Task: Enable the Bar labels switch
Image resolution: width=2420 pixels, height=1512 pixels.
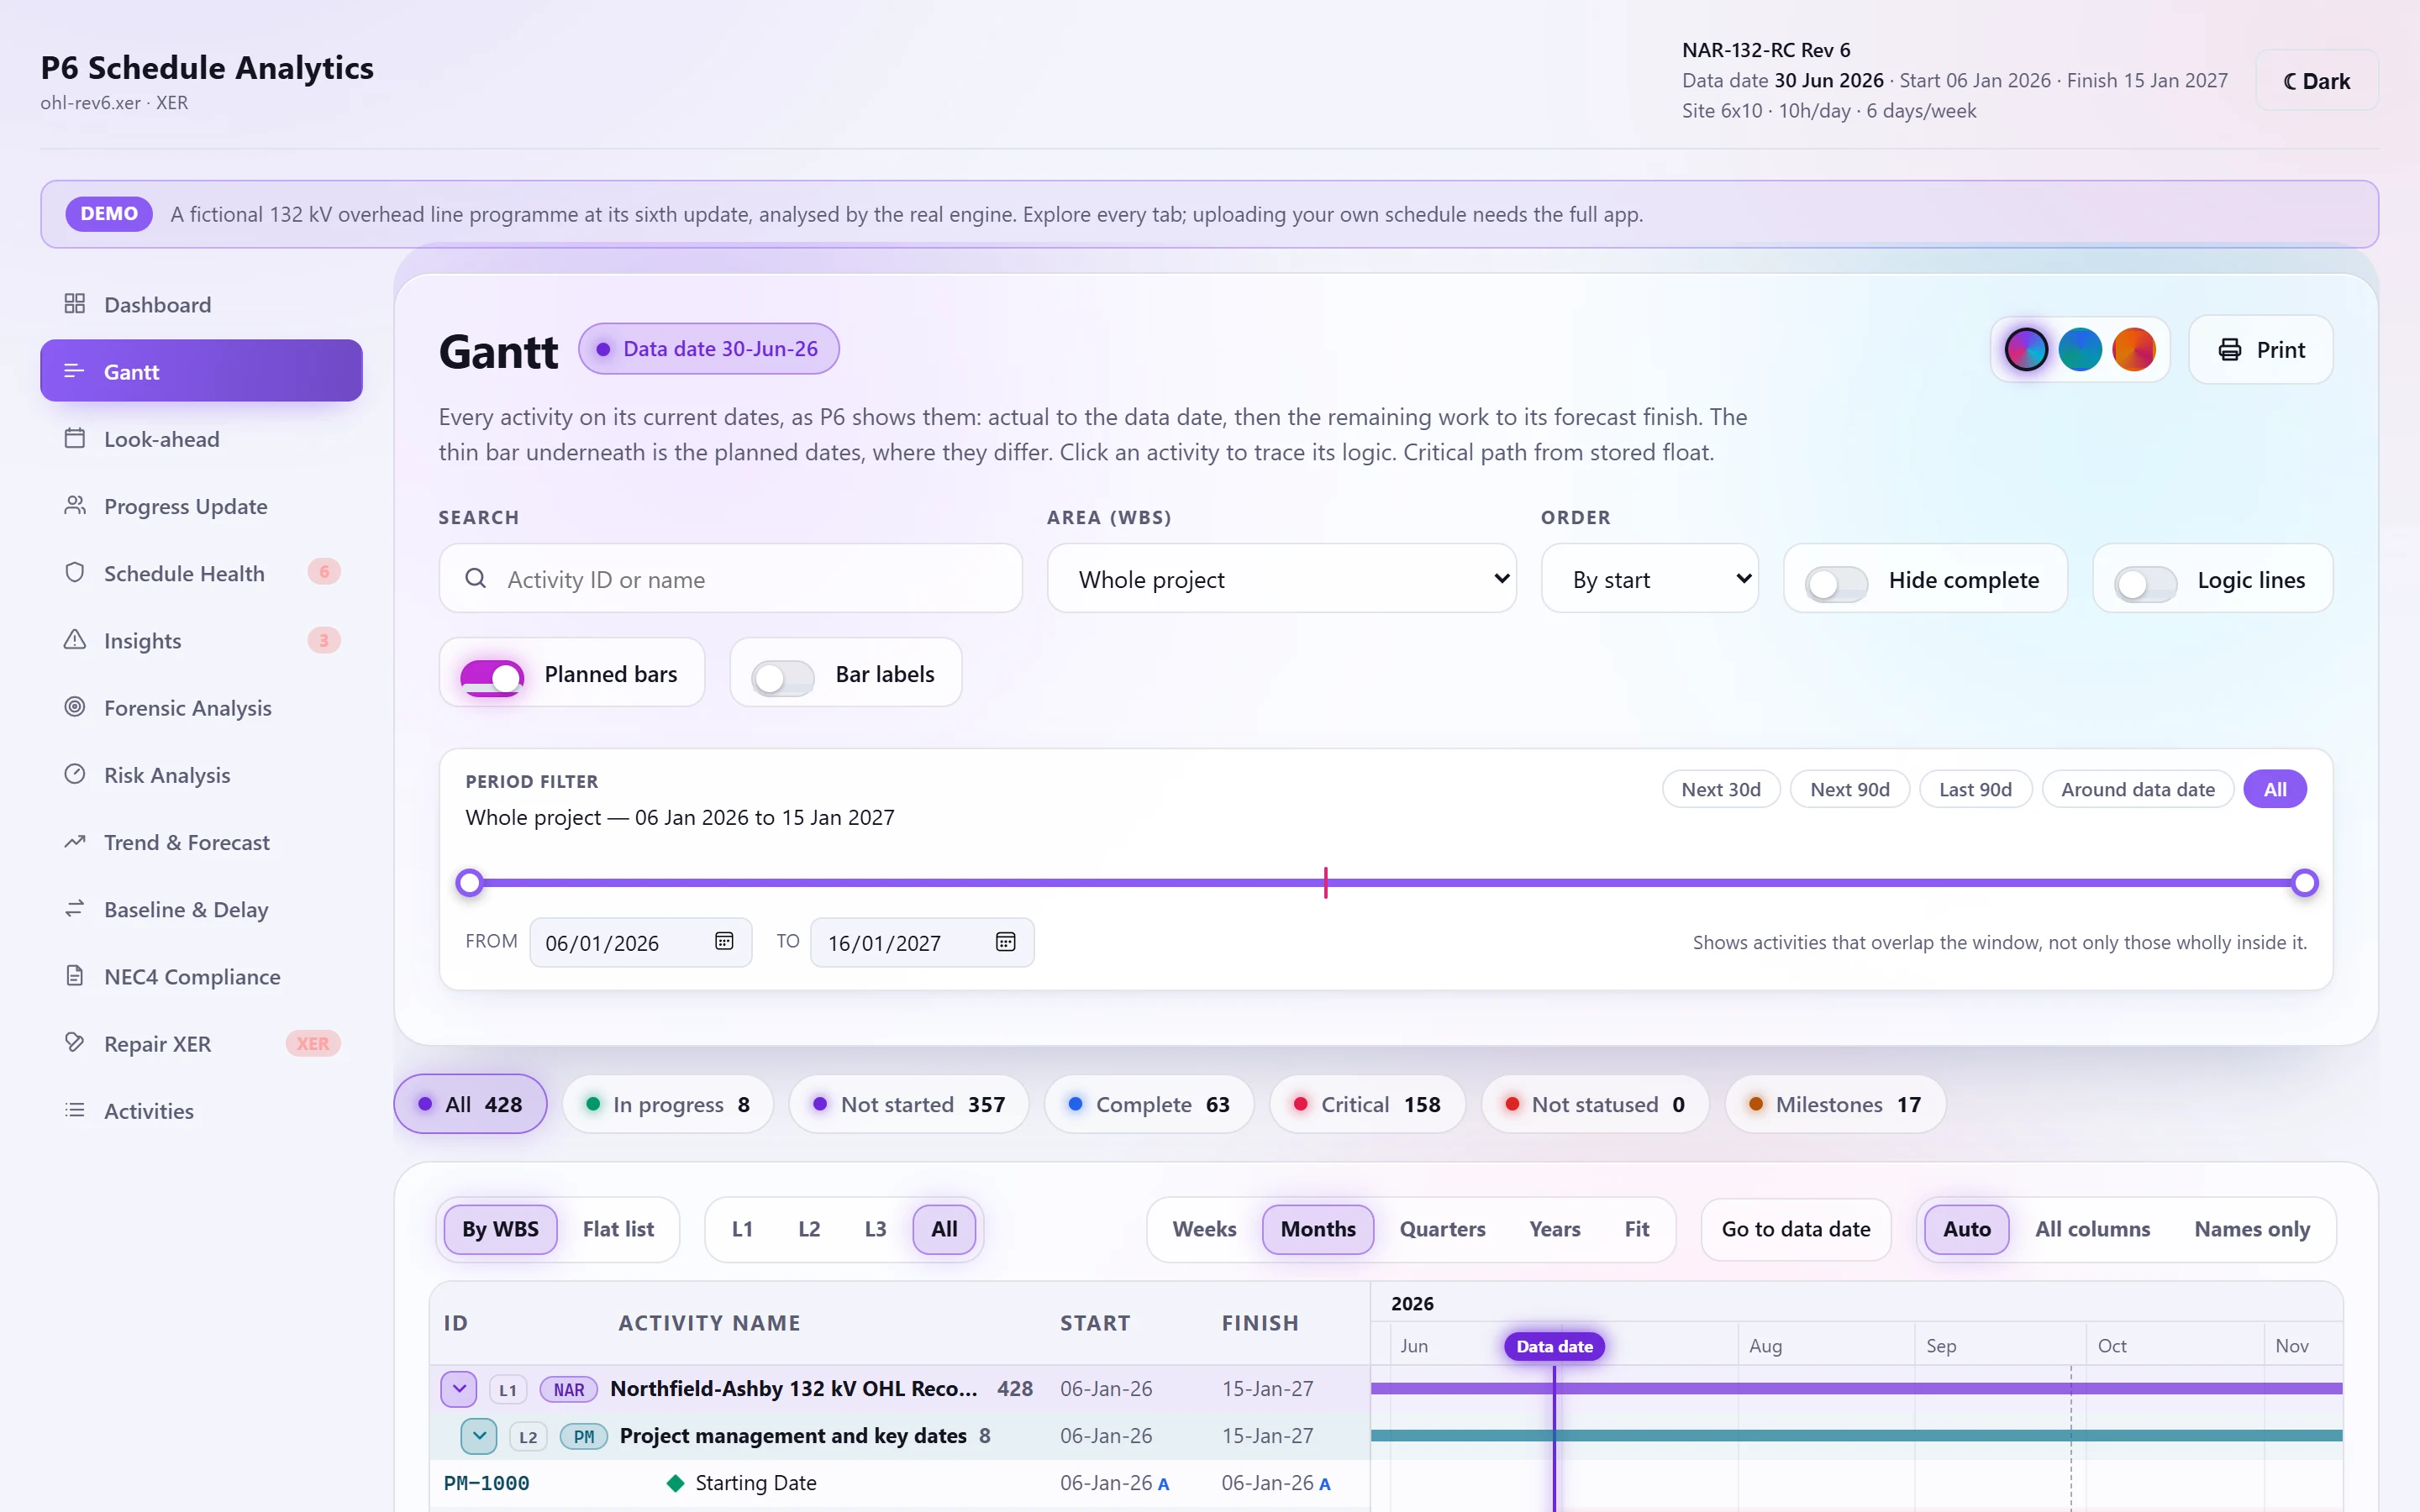Action: (x=783, y=677)
